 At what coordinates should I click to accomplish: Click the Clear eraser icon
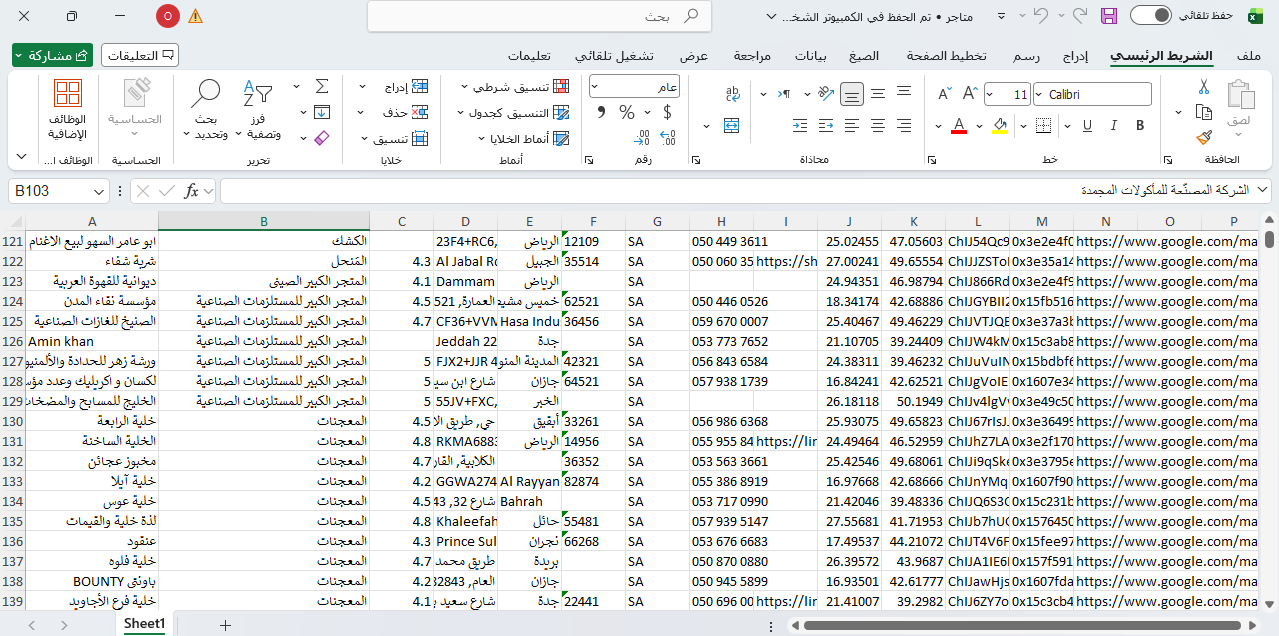[322, 138]
